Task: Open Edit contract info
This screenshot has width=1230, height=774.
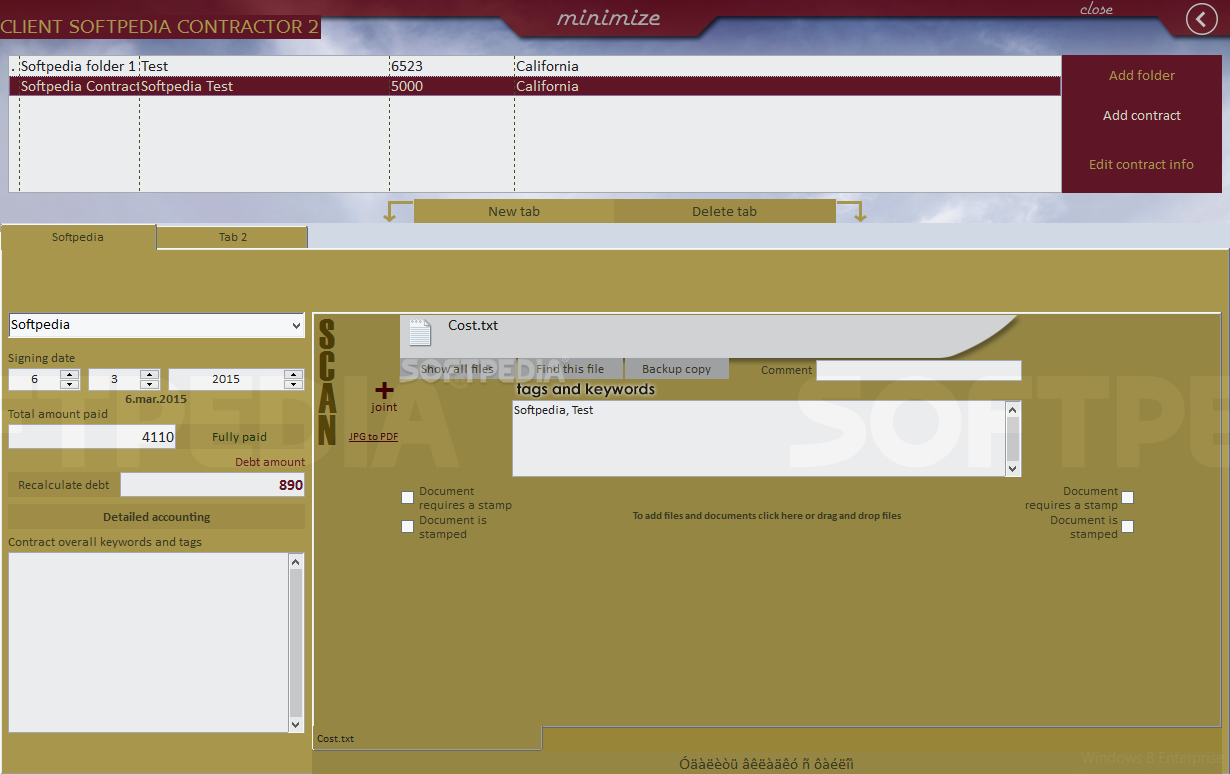Action: (x=1142, y=164)
